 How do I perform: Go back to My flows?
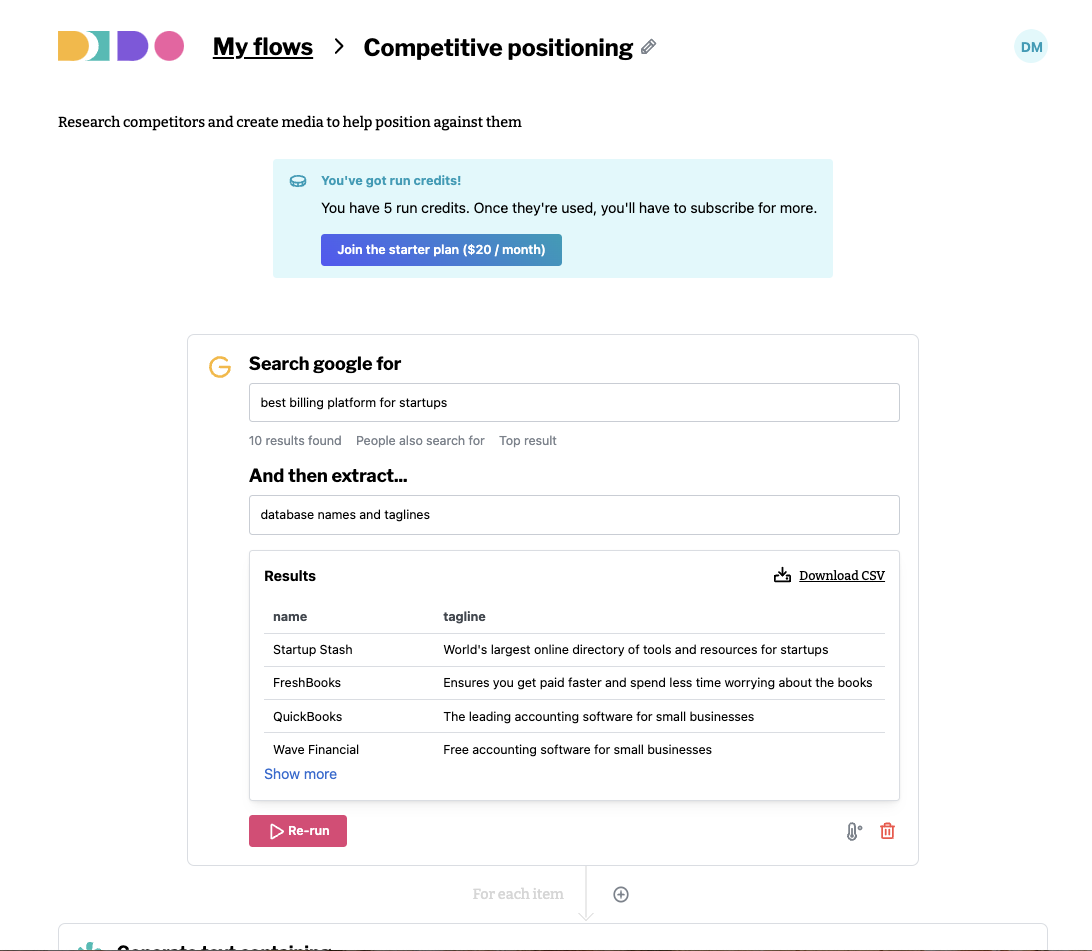263,47
